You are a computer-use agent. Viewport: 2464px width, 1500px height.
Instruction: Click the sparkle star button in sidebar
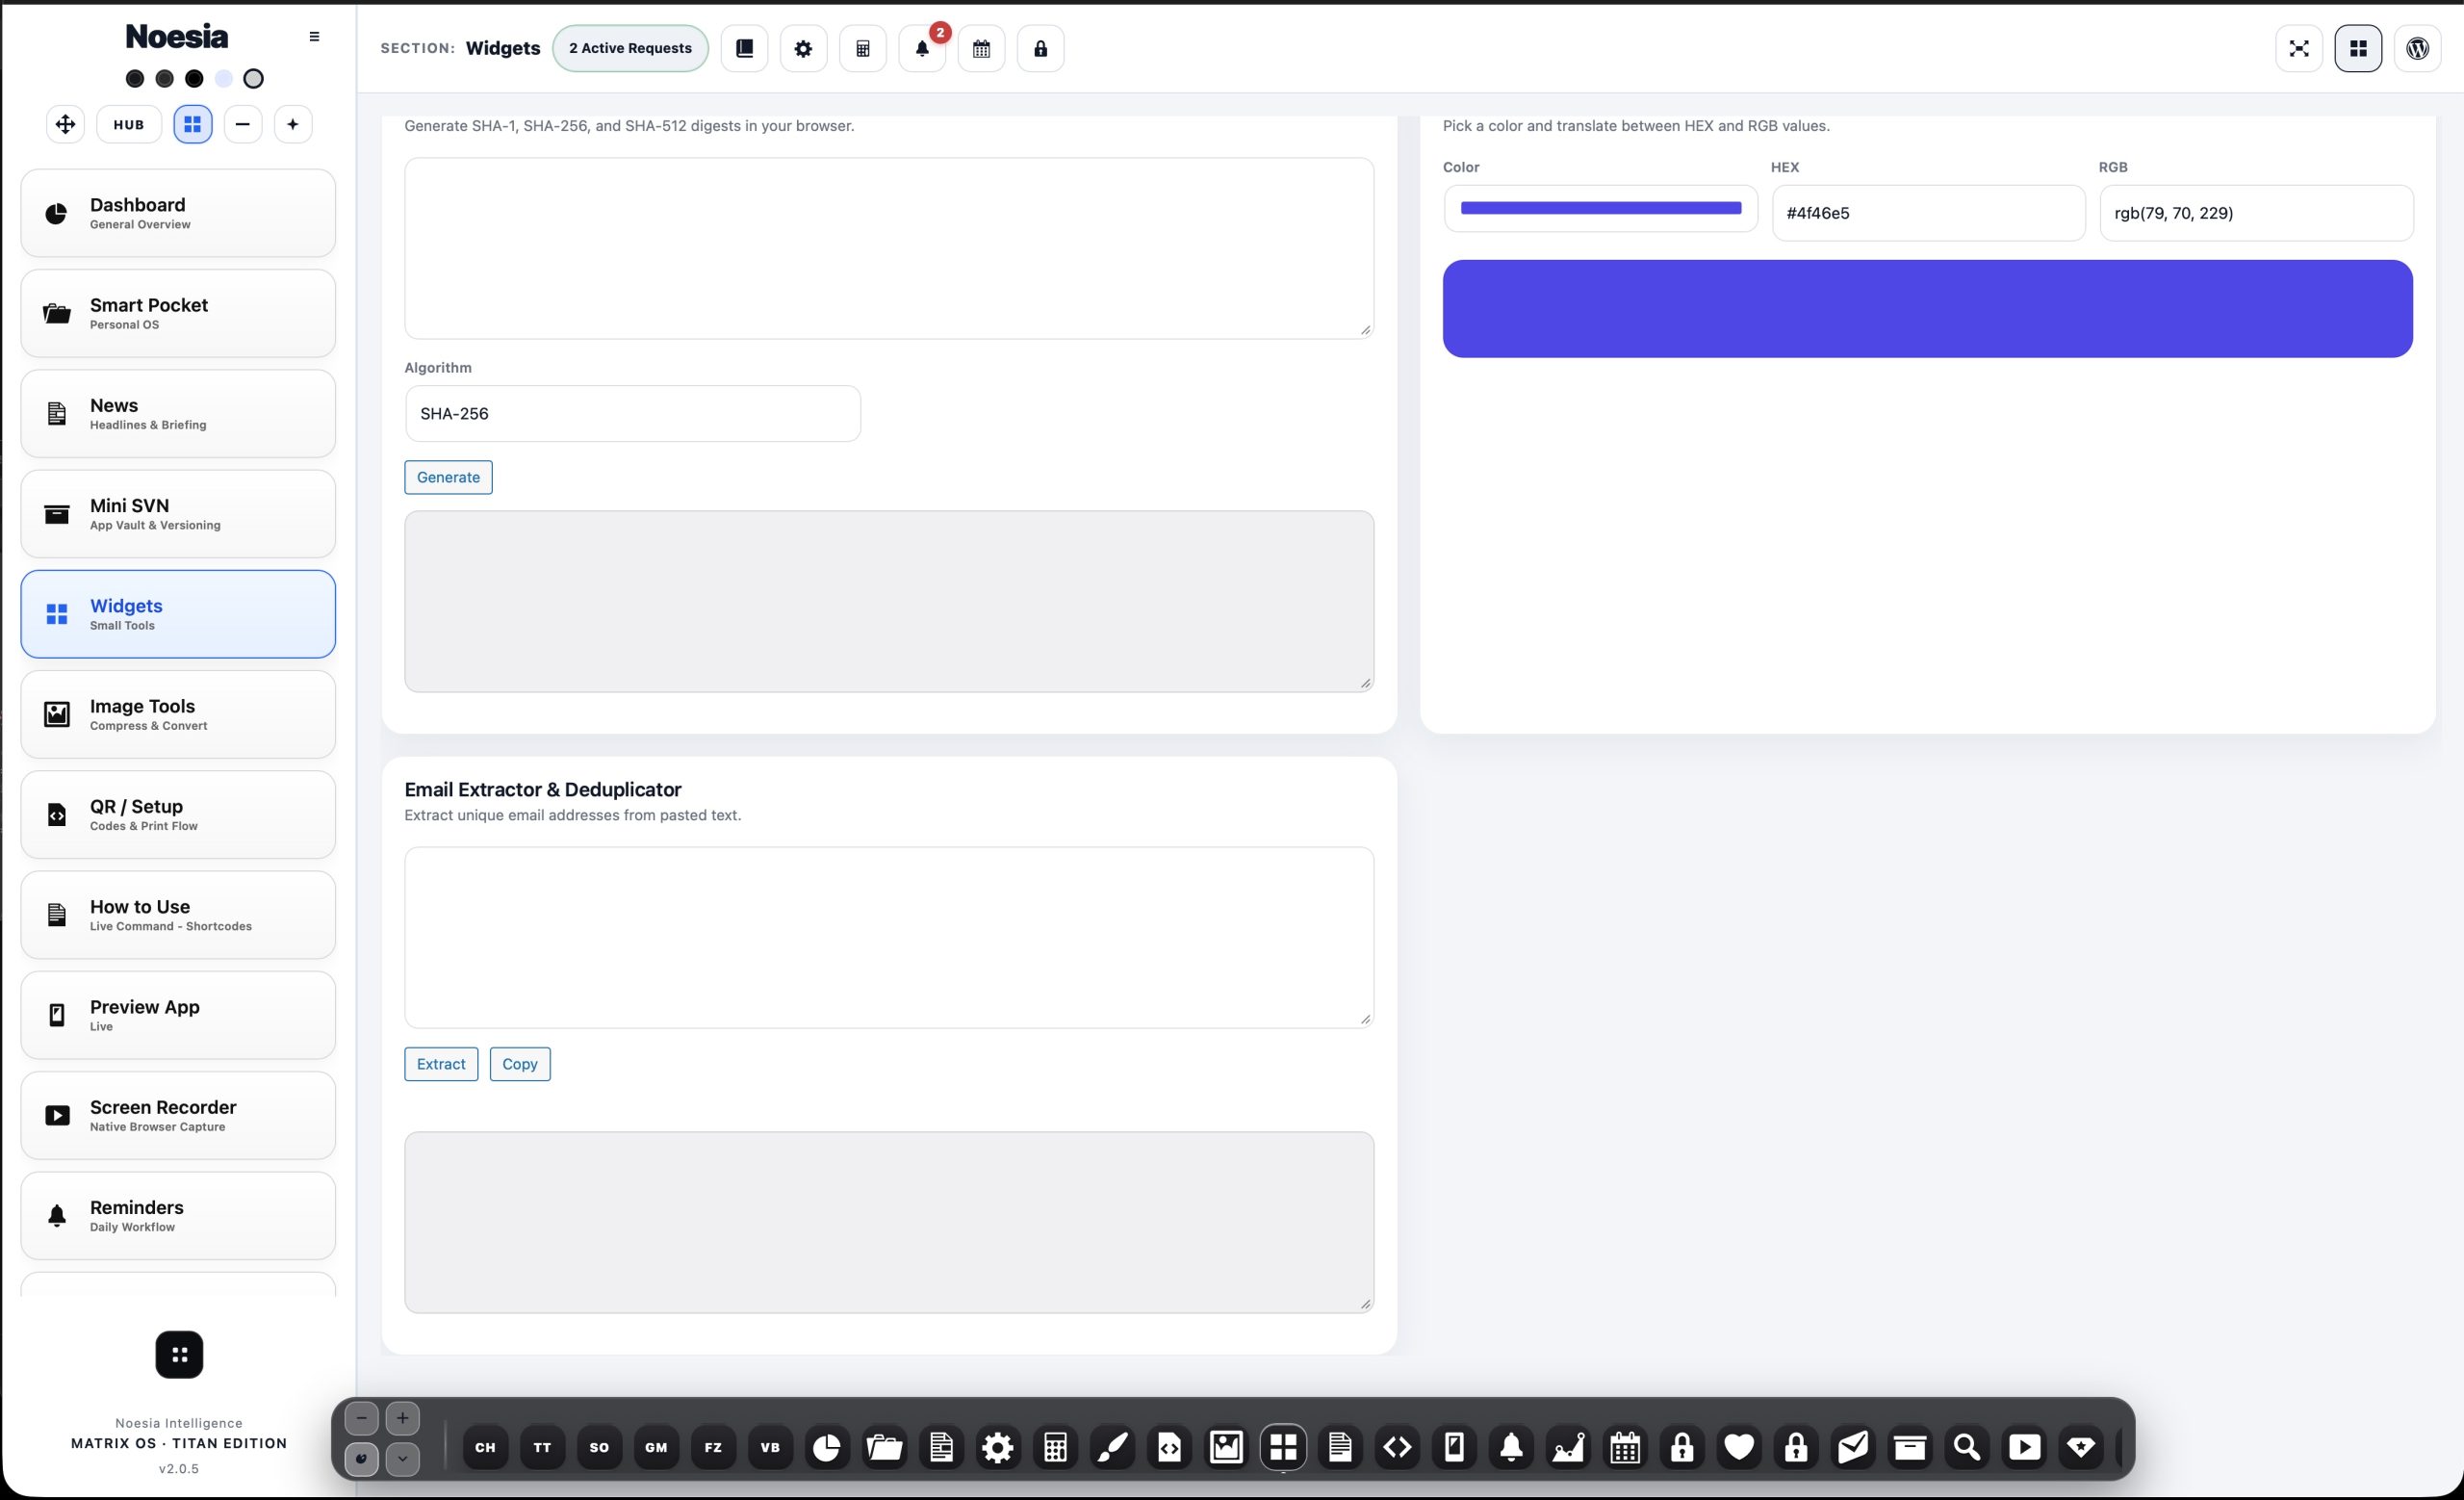[x=293, y=124]
